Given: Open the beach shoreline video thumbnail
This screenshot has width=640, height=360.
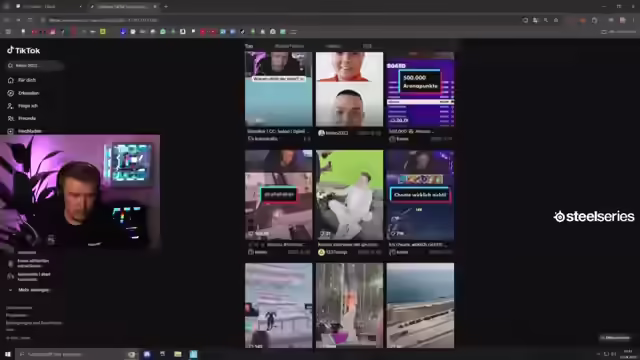Looking at the screenshot, I should point(420,305).
